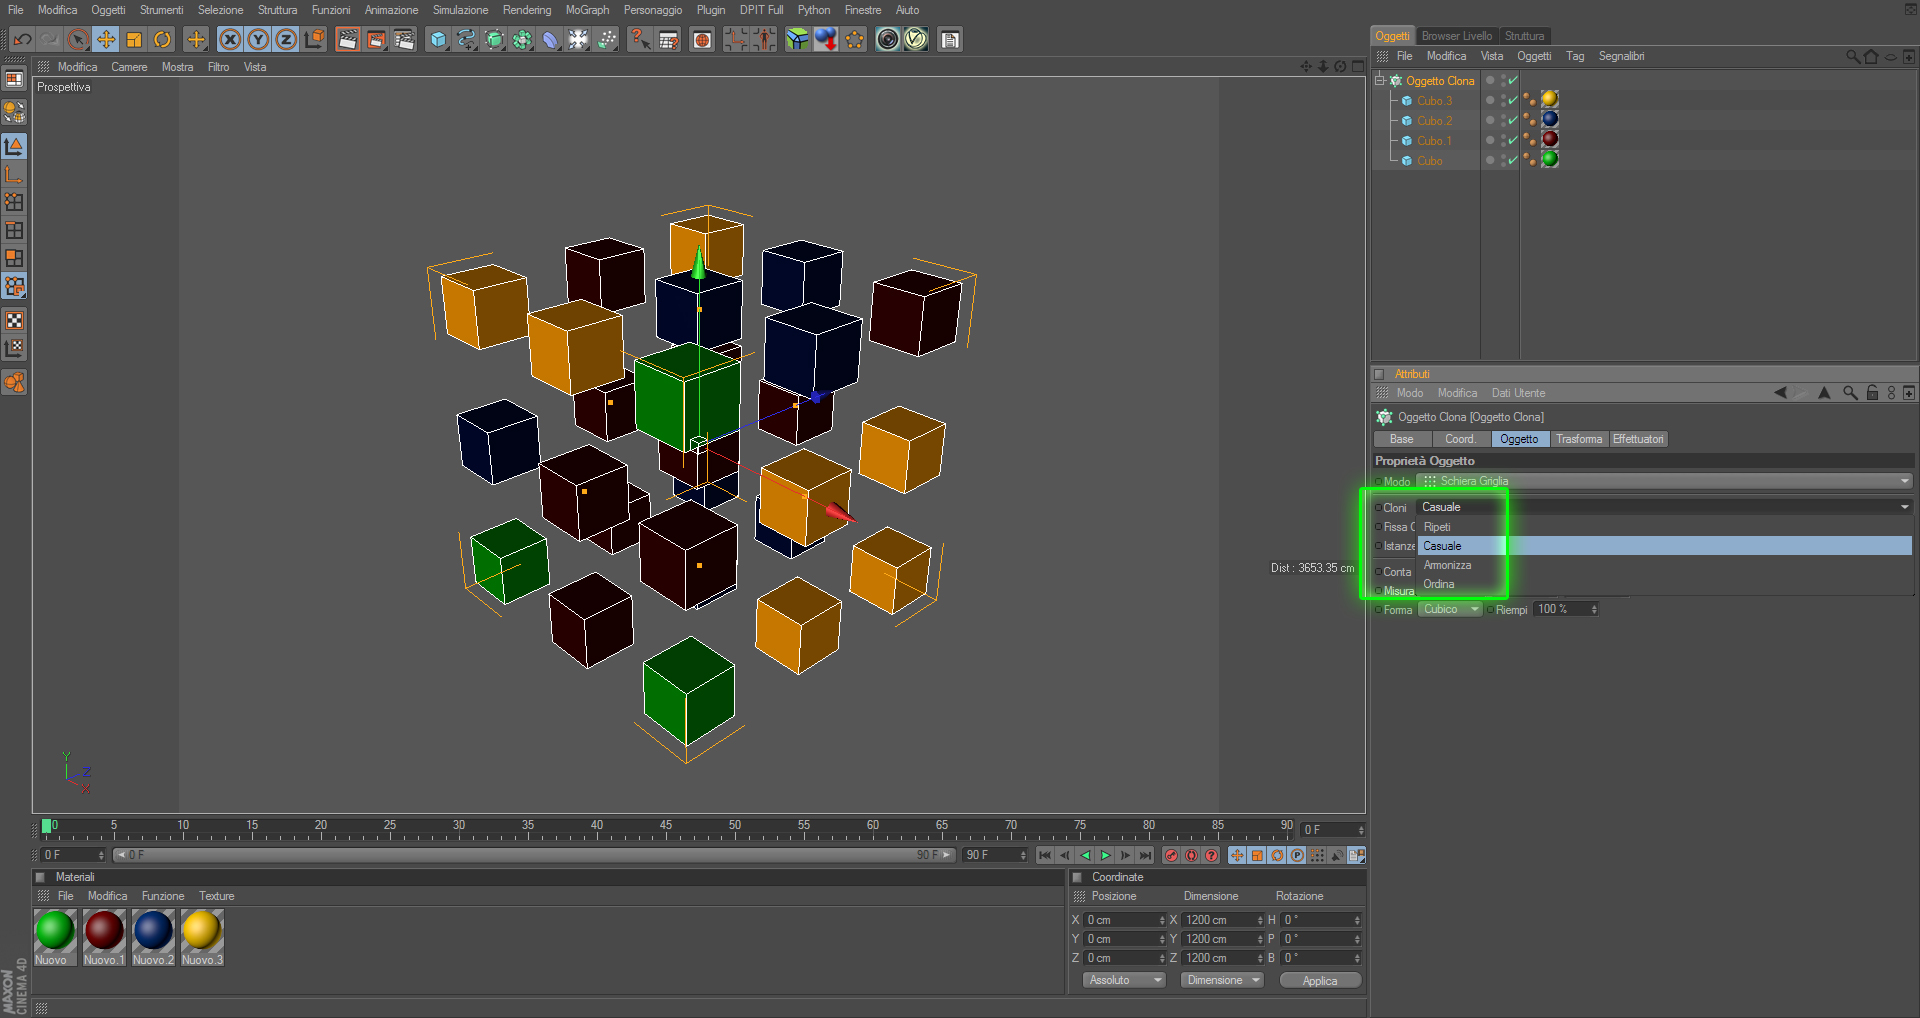Click the bend deformer icon in the toolbar
1920x1018 pixels.
(550, 40)
